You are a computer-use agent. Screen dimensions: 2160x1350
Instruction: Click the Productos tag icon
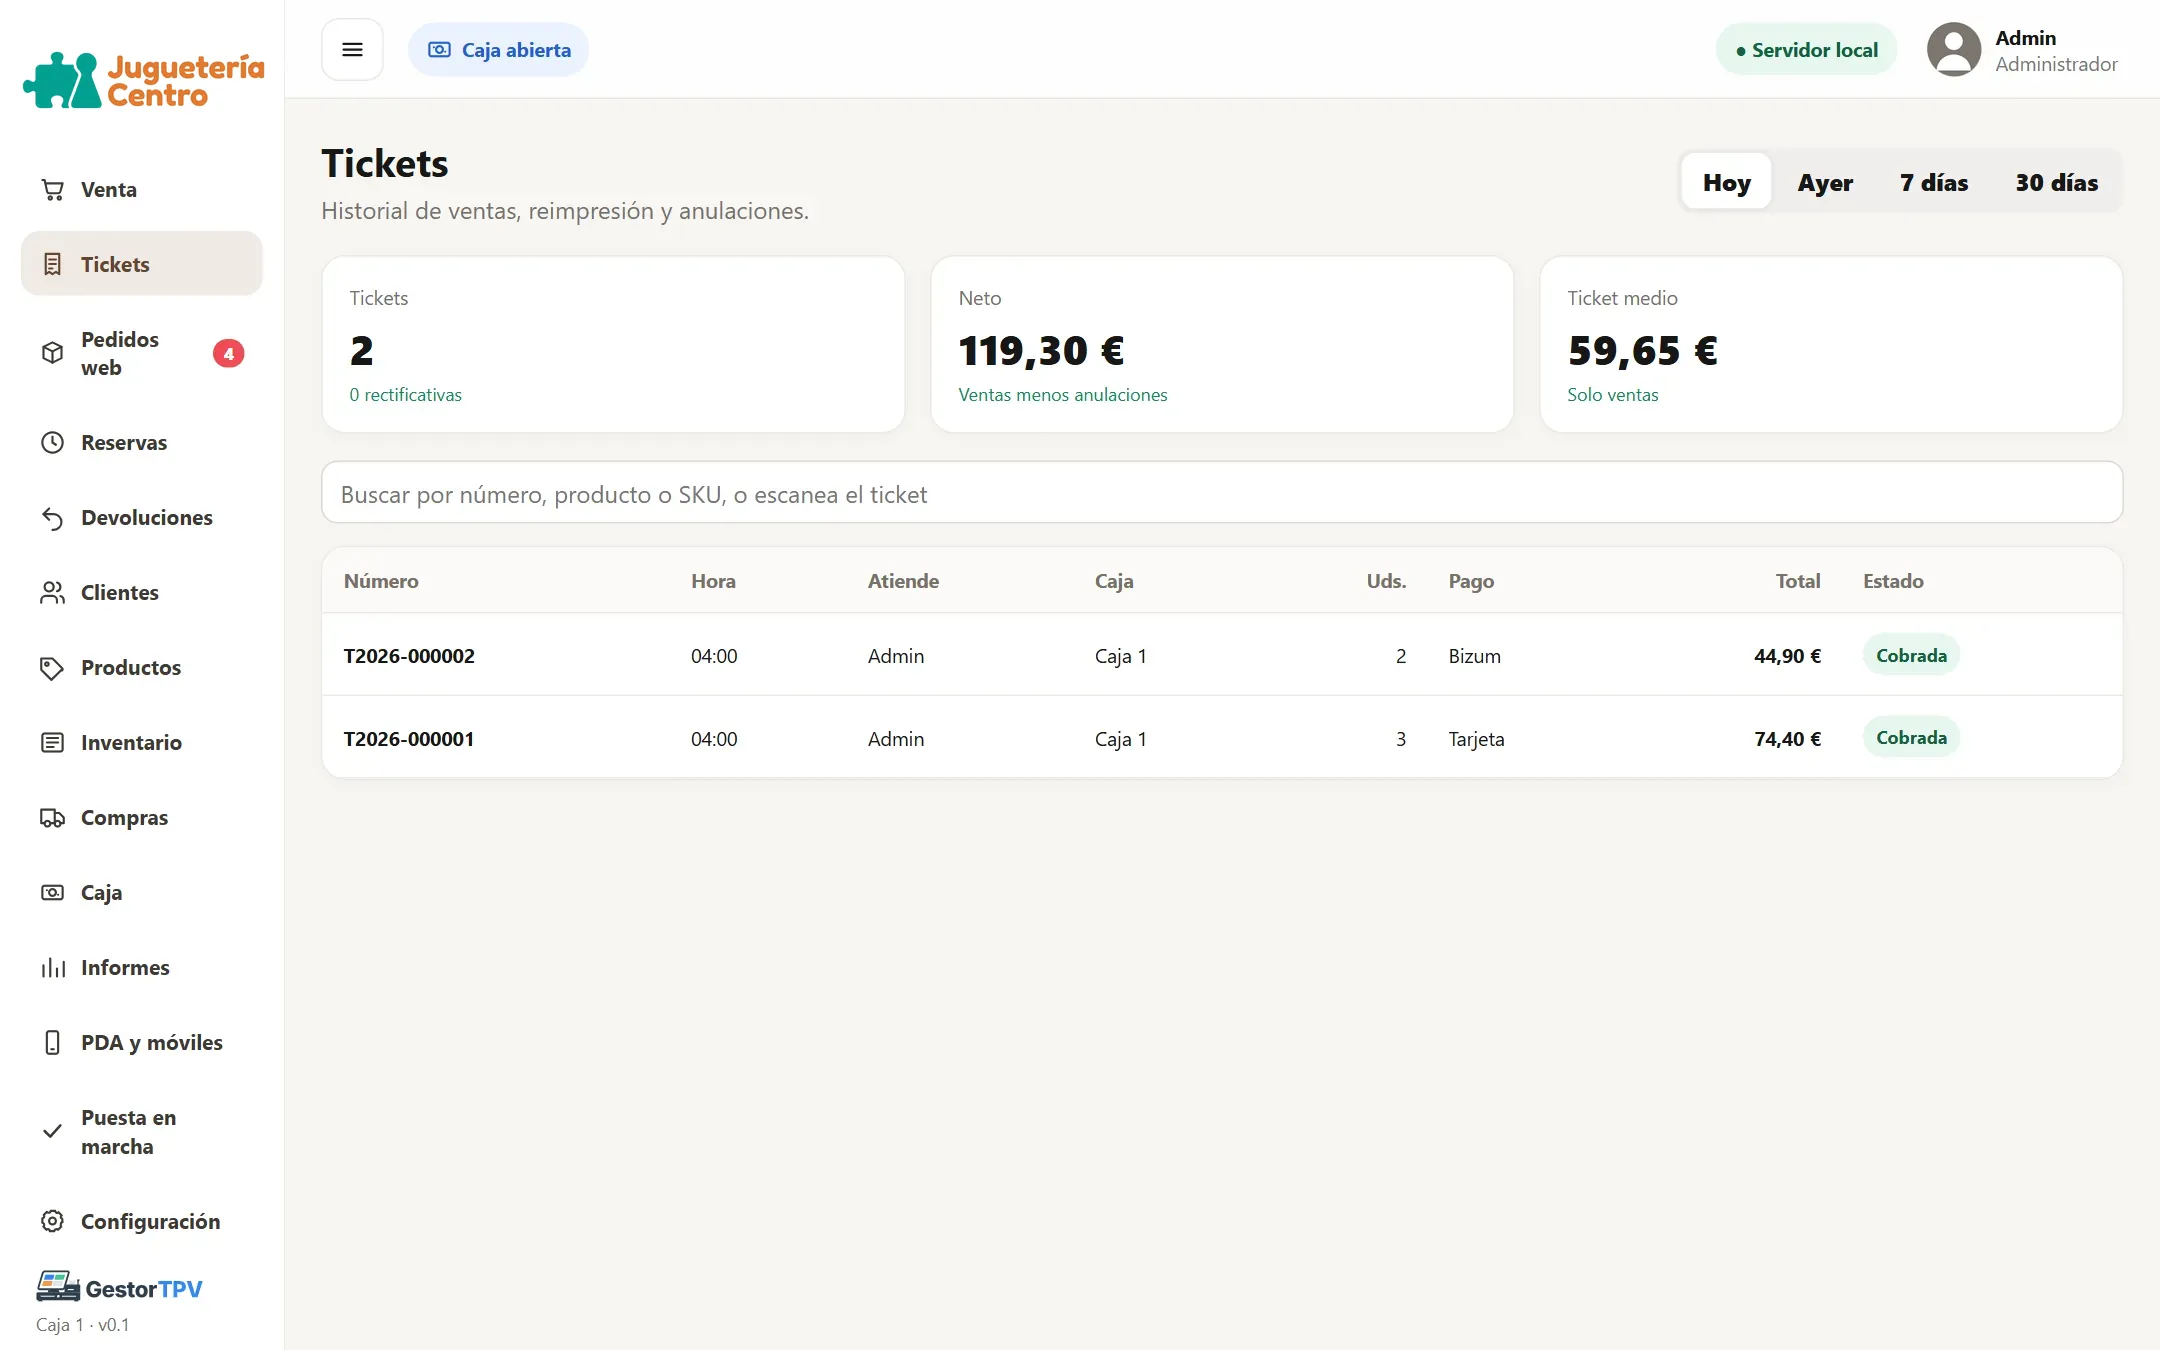point(52,668)
